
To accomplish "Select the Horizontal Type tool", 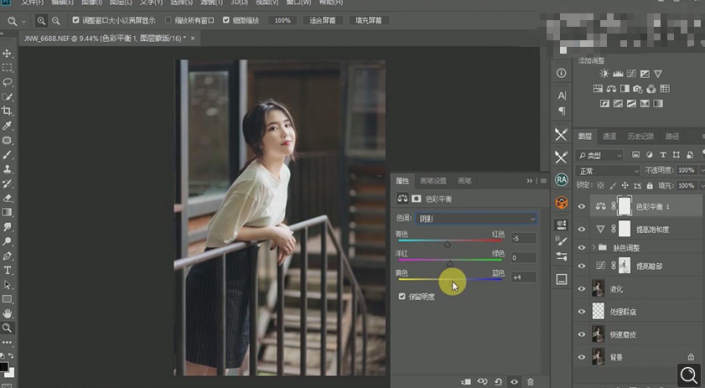I will coord(7,270).
